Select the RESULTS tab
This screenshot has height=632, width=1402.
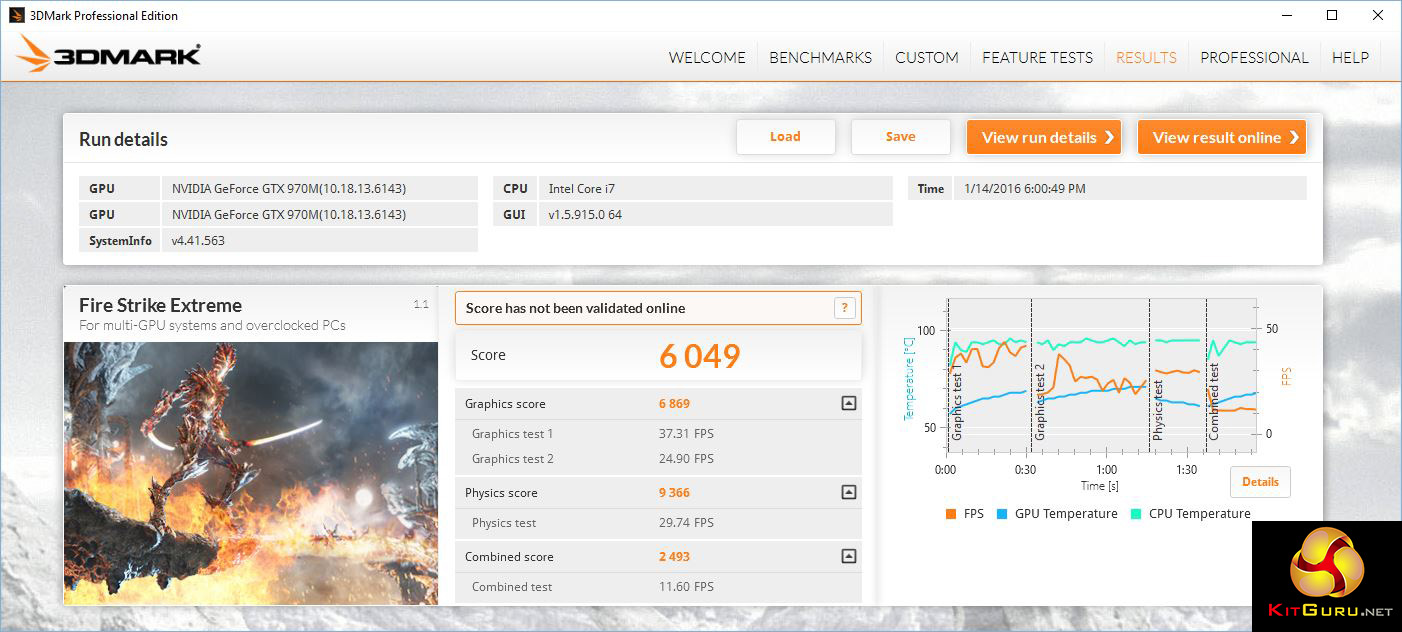(x=1146, y=58)
